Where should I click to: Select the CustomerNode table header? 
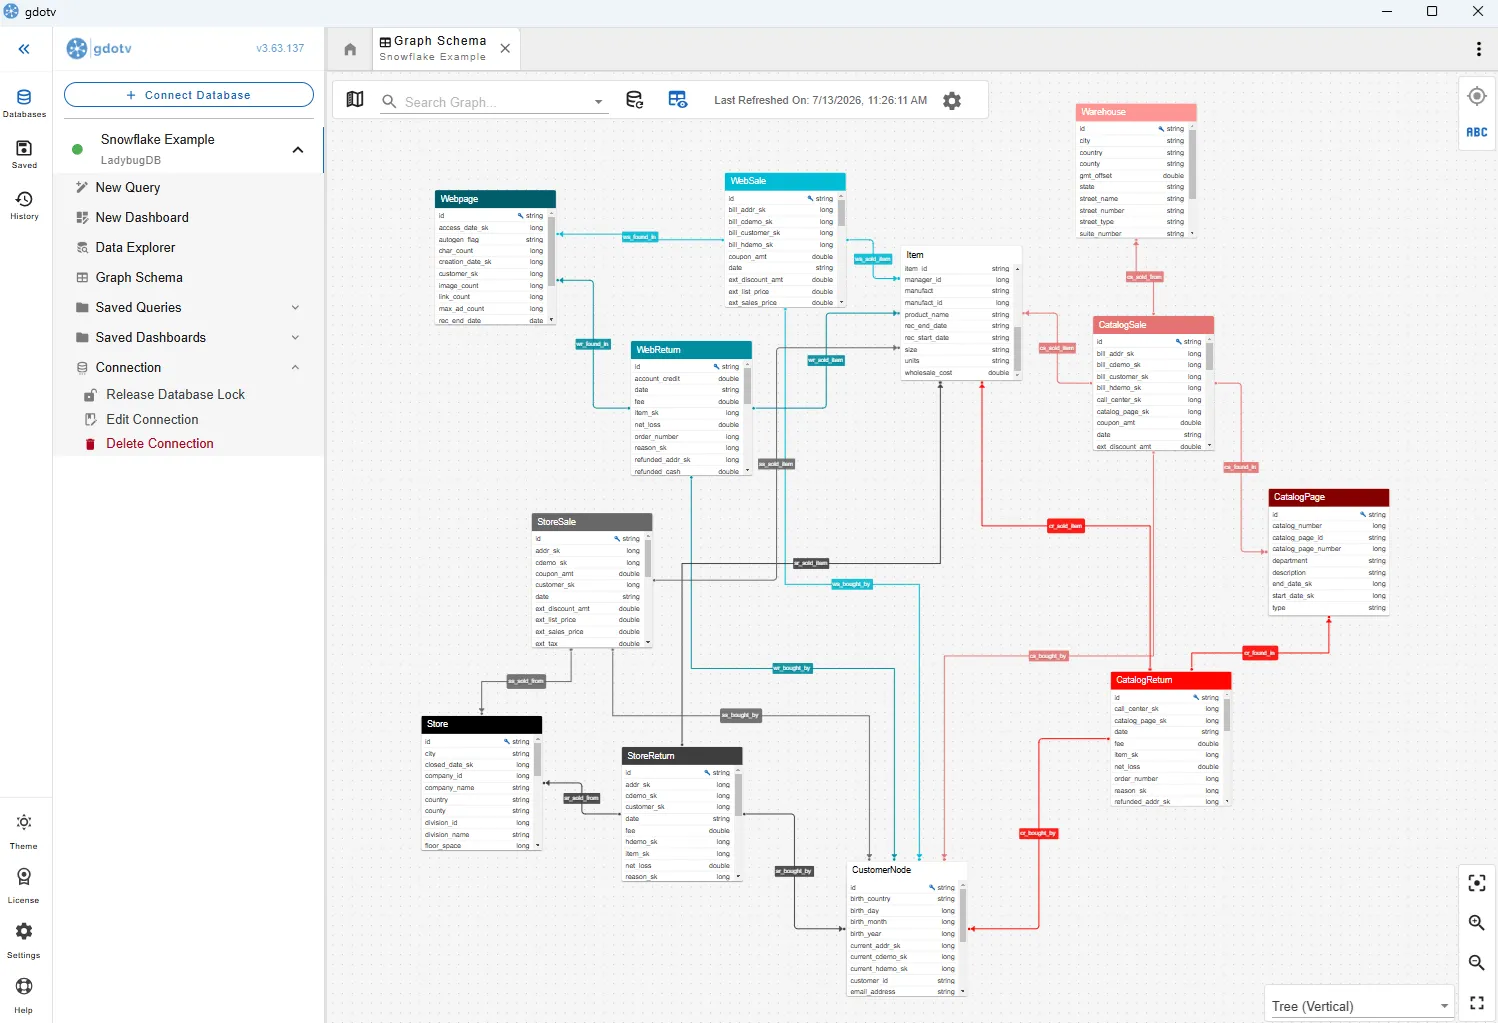click(x=907, y=870)
